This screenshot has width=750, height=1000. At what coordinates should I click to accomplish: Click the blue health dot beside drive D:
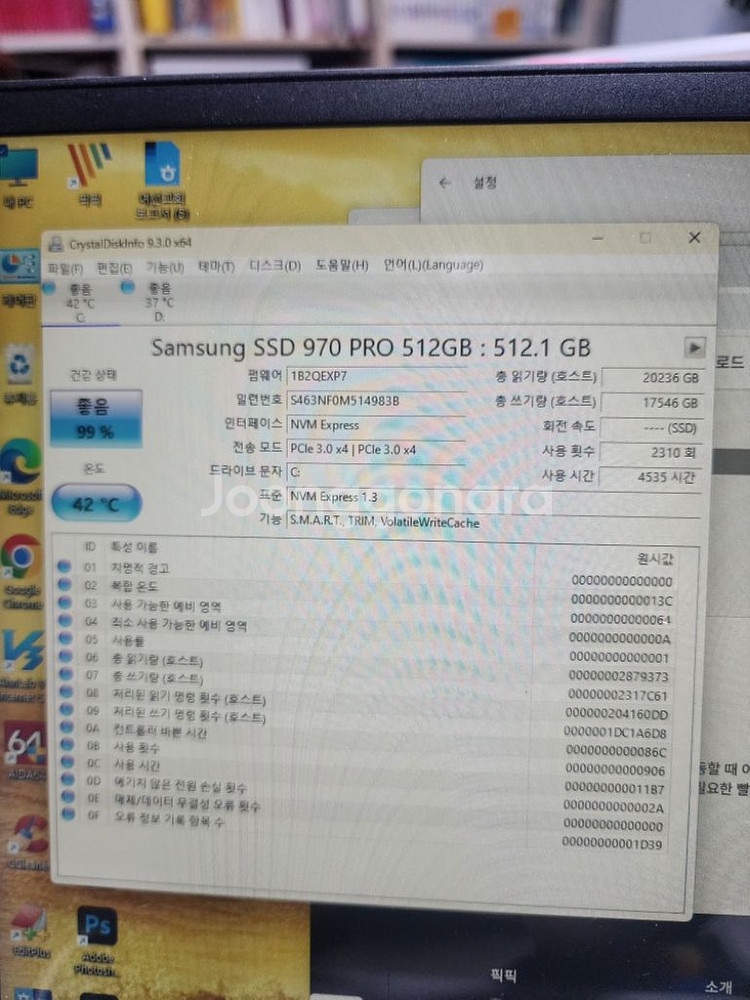[x=128, y=288]
